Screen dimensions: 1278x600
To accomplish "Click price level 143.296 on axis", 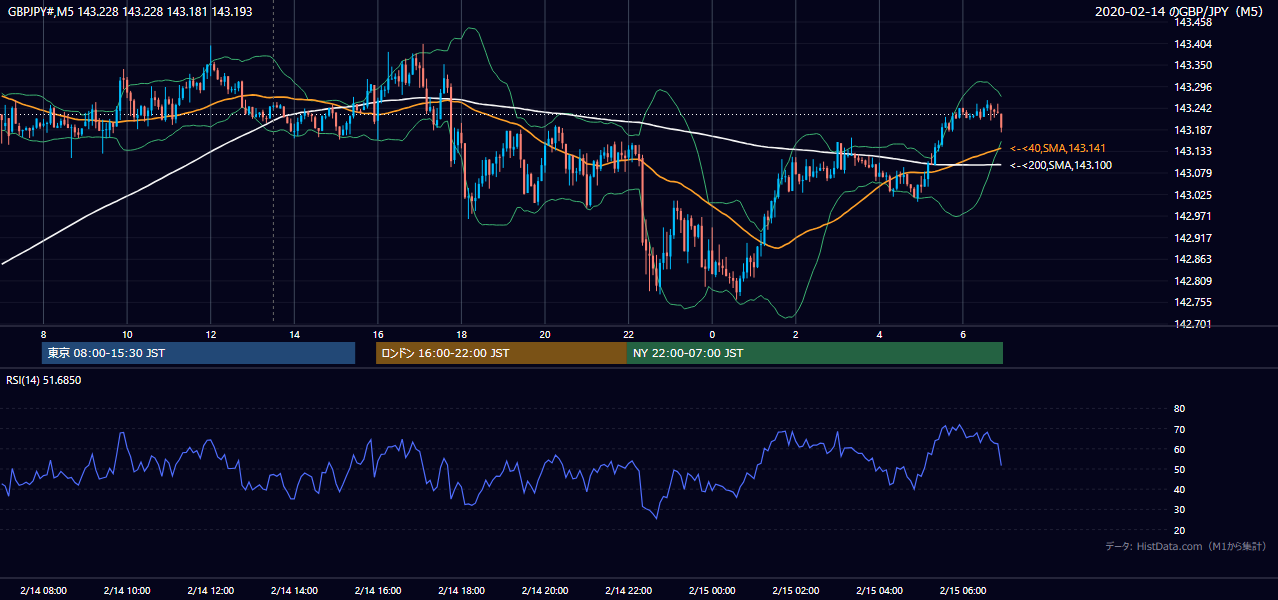I will pos(1192,87).
